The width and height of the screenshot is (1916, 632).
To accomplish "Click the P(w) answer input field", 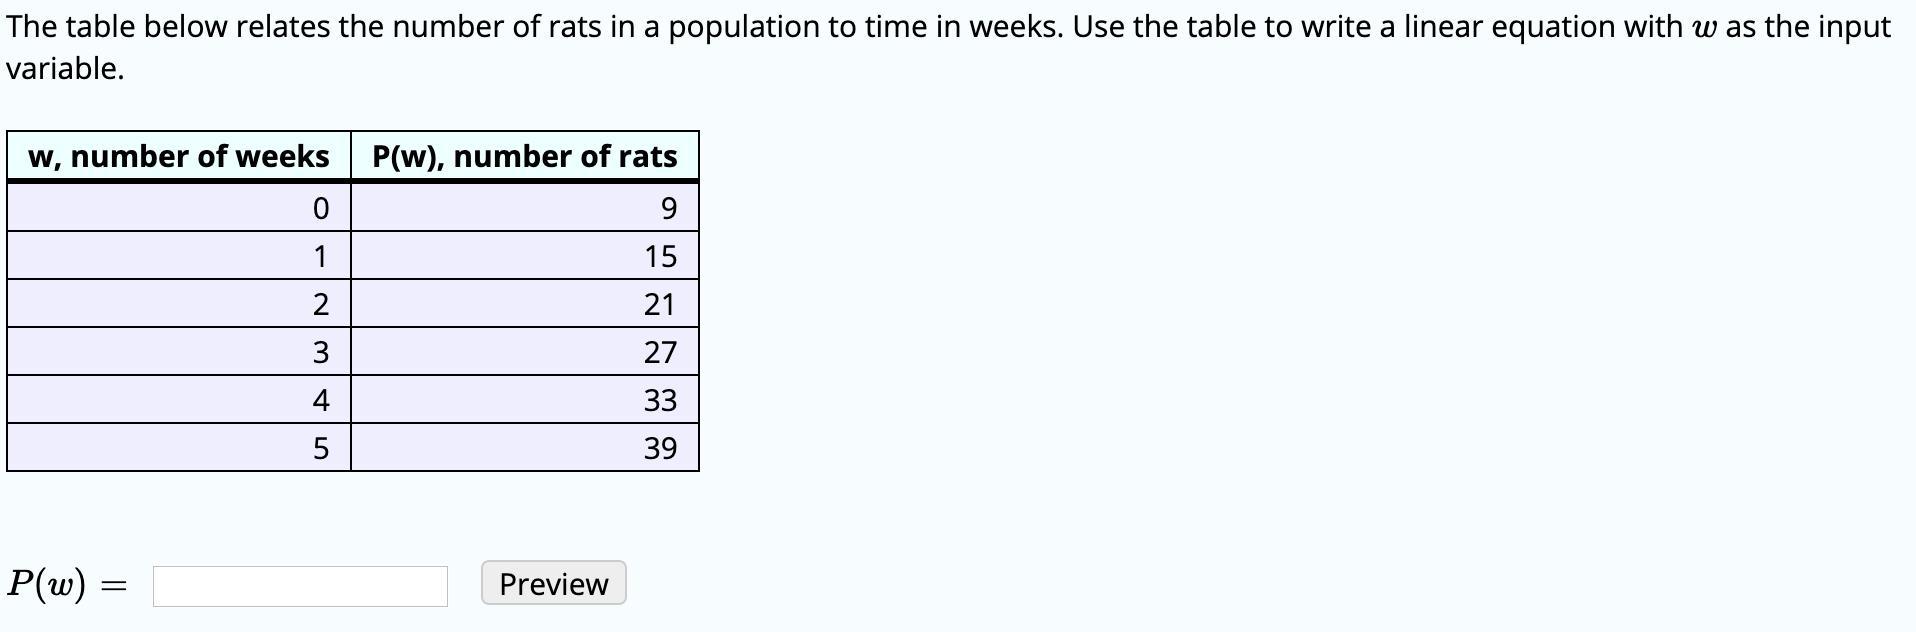I will (300, 586).
